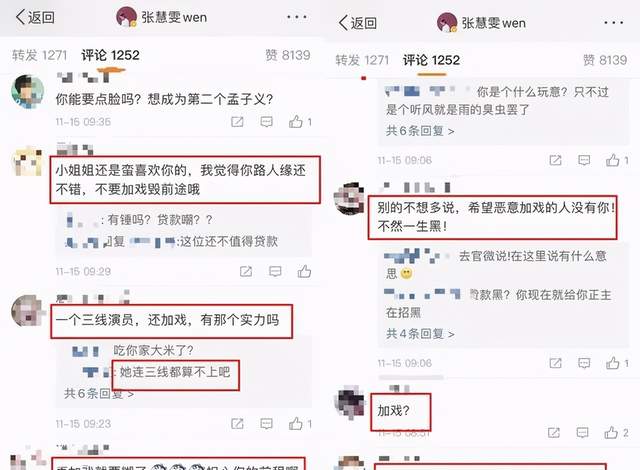The width and height of the screenshot is (640, 470).
Task: Repost the 11-16 09:36 comment
Action: point(237,122)
